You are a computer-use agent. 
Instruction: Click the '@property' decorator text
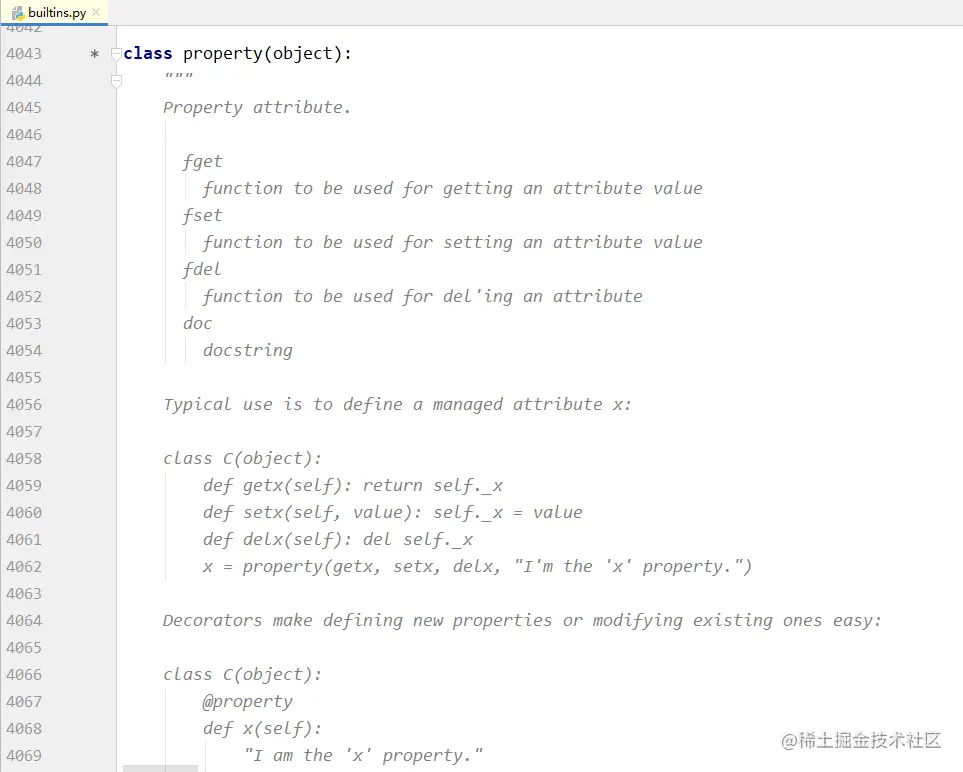pyautogui.click(x=248, y=702)
